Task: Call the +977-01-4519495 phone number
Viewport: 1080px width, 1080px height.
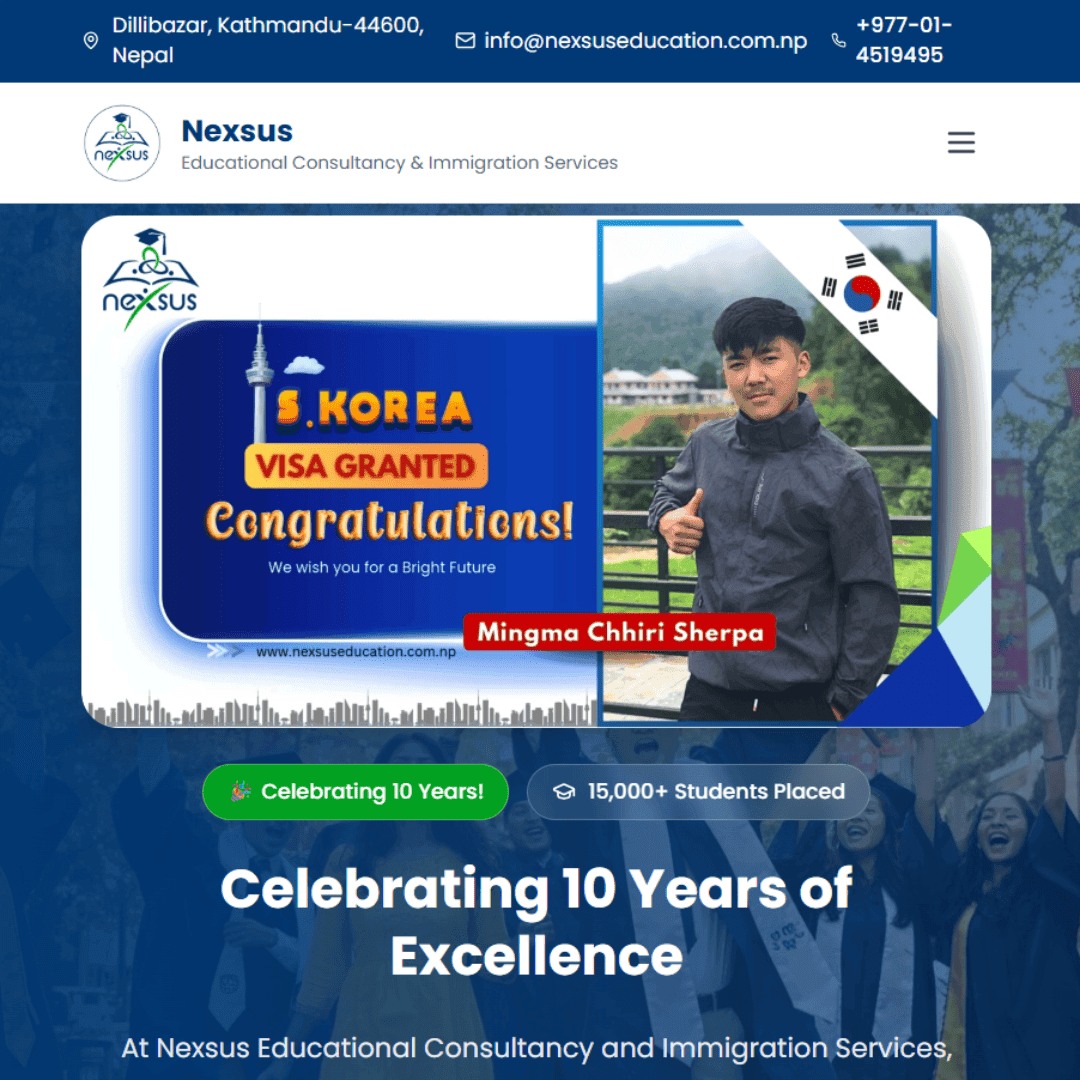Action: (x=903, y=40)
